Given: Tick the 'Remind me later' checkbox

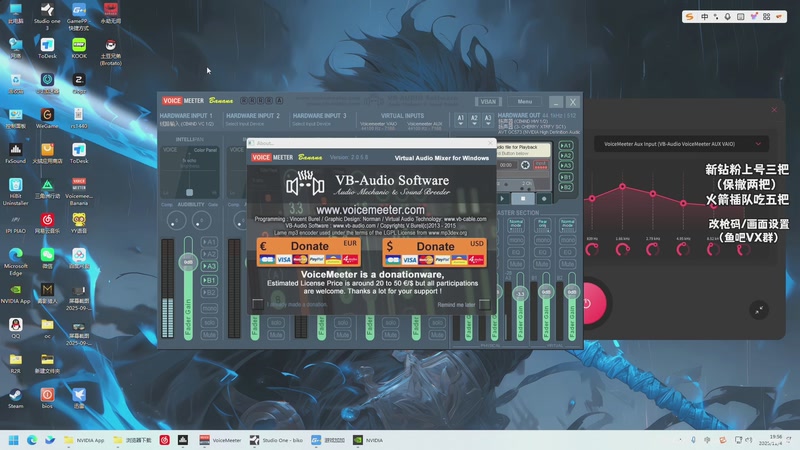Looking at the screenshot, I should coord(484,304).
